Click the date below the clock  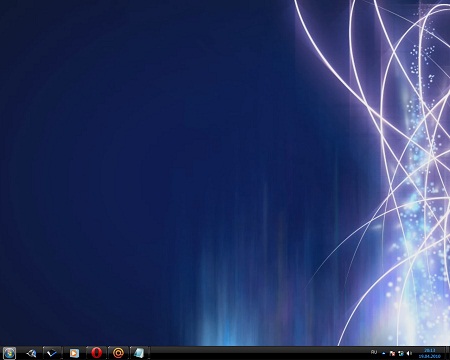click(430, 356)
